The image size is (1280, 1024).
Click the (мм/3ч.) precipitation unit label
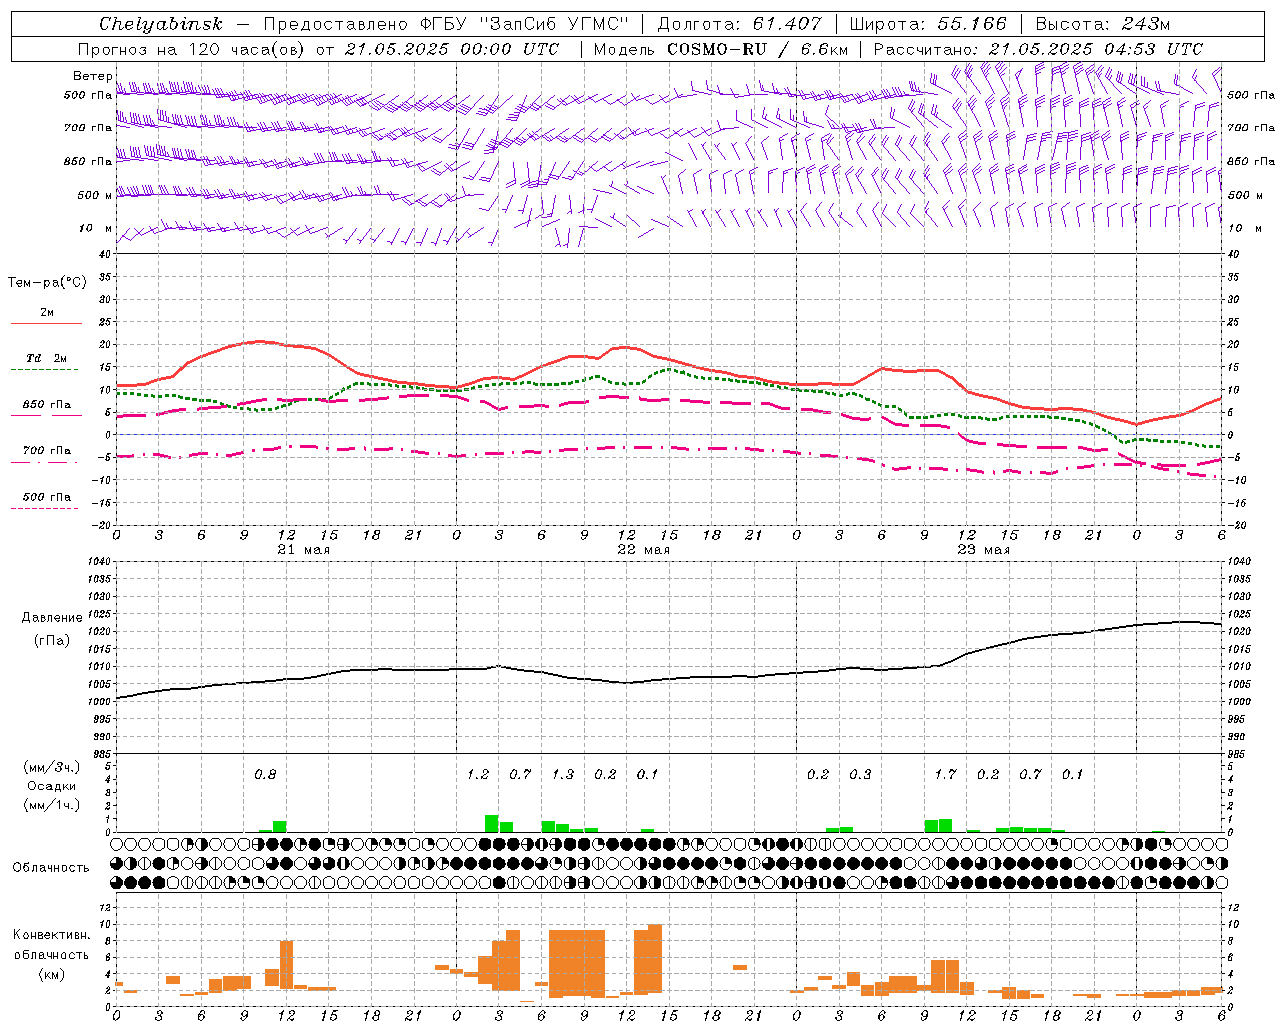pyautogui.click(x=51, y=768)
